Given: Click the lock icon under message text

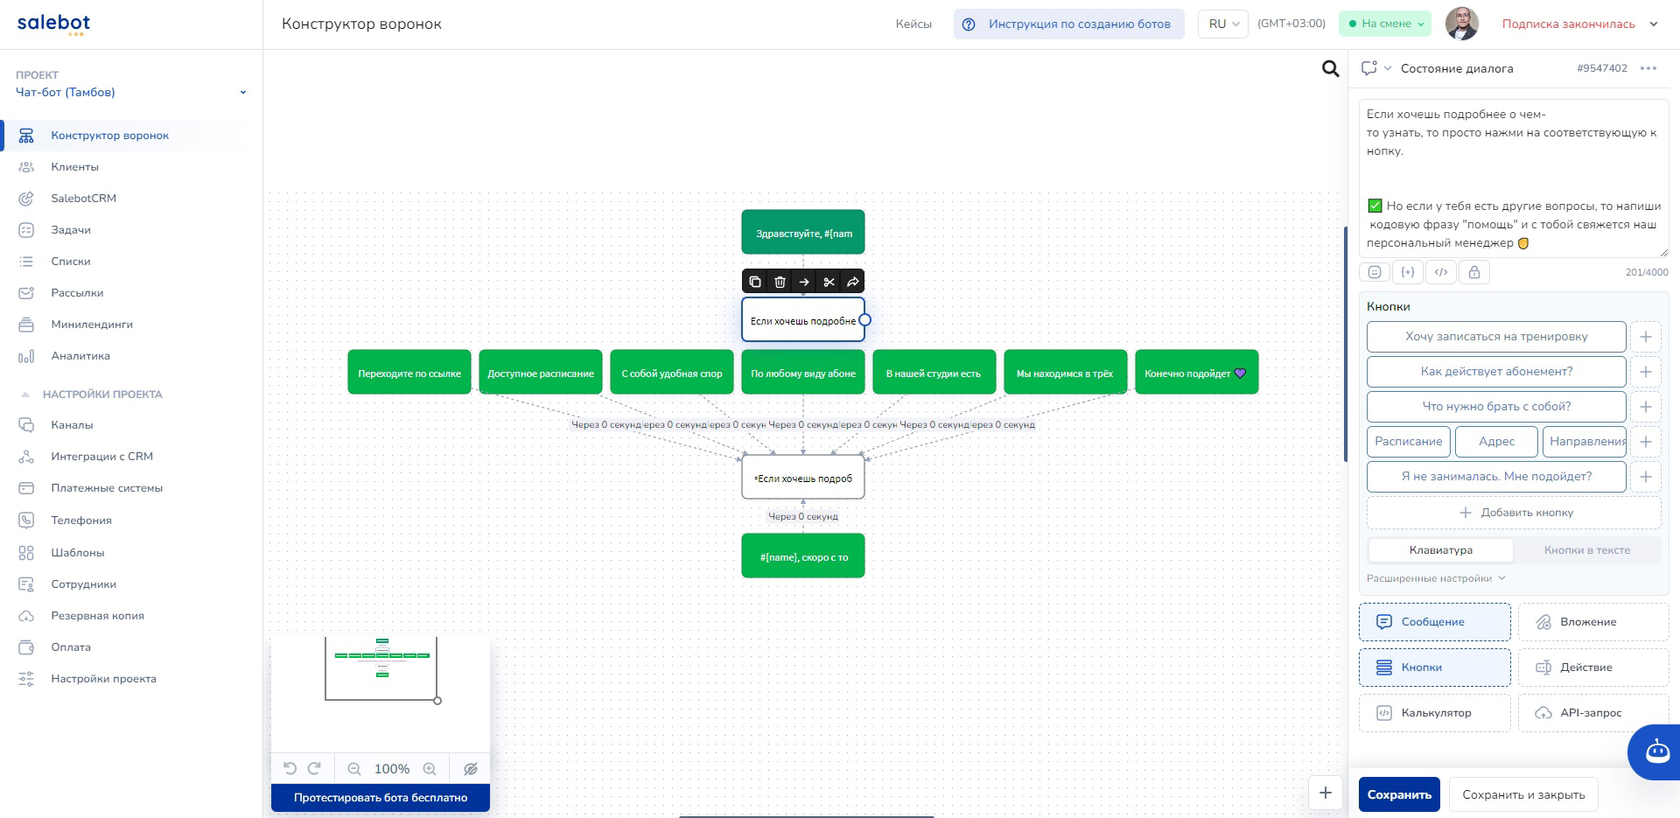Looking at the screenshot, I should coord(1474,272).
